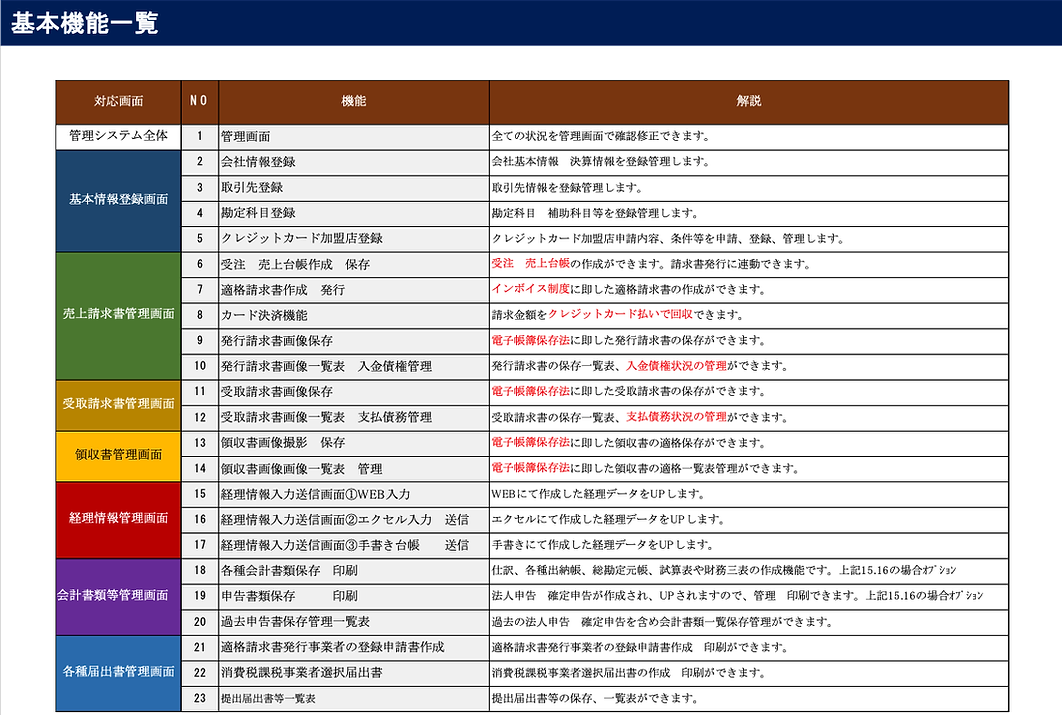Click the 売上請求書管理画面 category cell
The width and height of the screenshot is (1062, 715).
pyautogui.click(x=119, y=314)
